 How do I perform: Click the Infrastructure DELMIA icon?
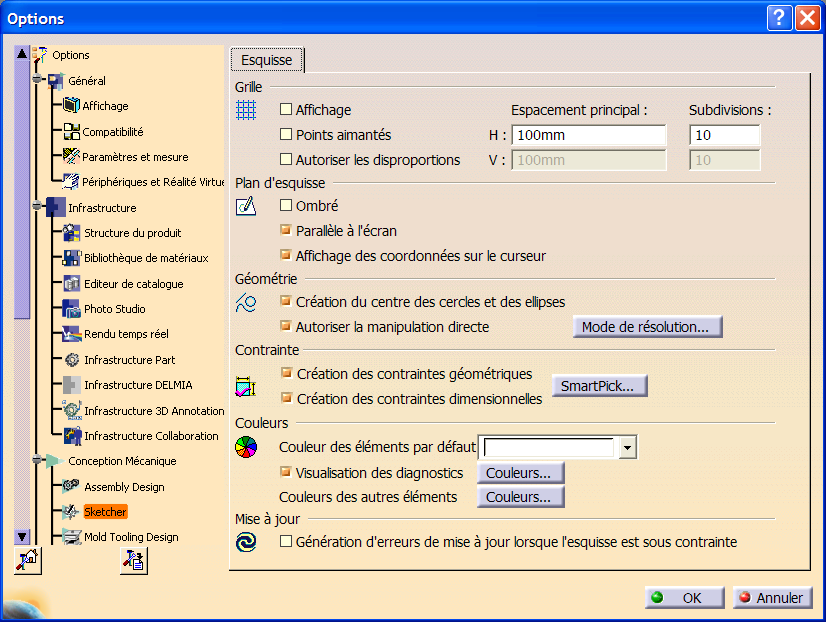coord(72,385)
